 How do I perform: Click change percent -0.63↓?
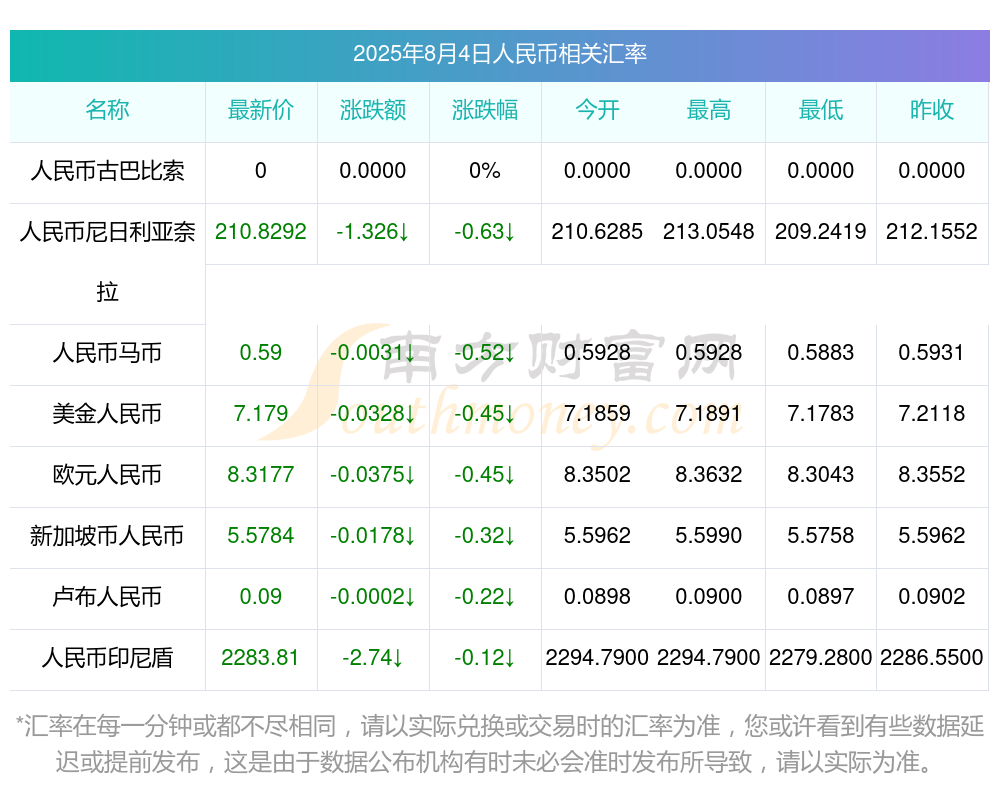[x=485, y=232]
